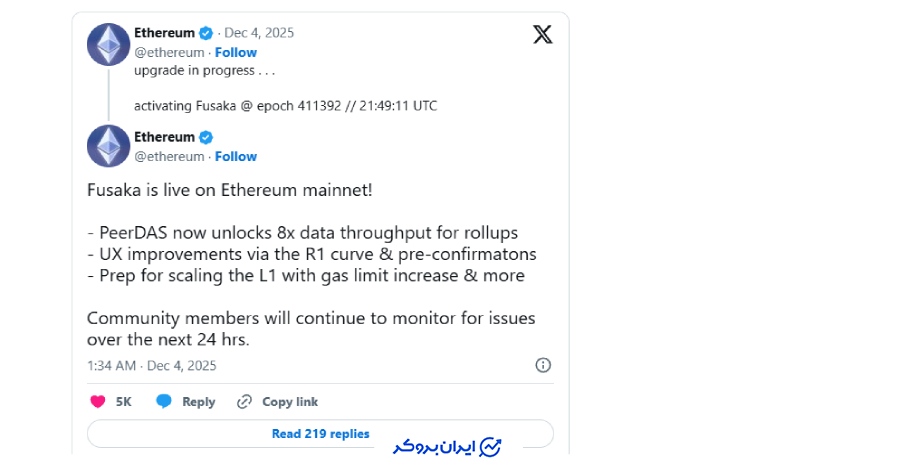
Task: Follow Ethereum from the upper tweet
Action: click(236, 52)
